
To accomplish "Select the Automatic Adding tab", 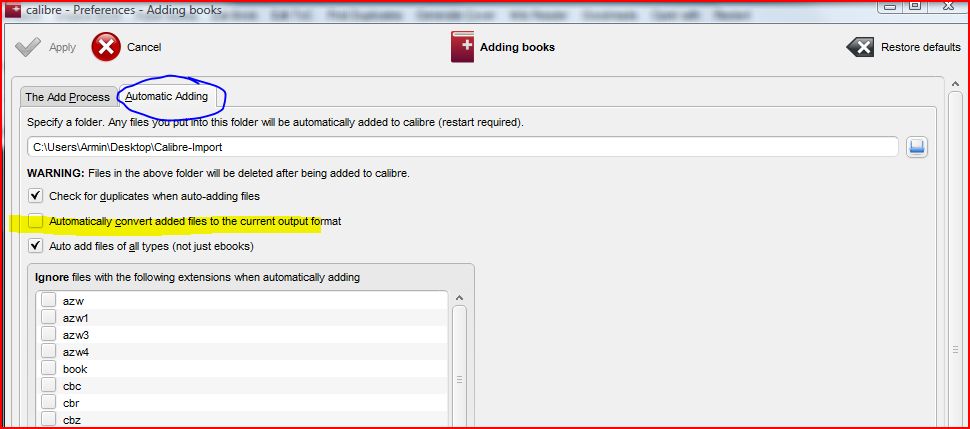I will [167, 97].
